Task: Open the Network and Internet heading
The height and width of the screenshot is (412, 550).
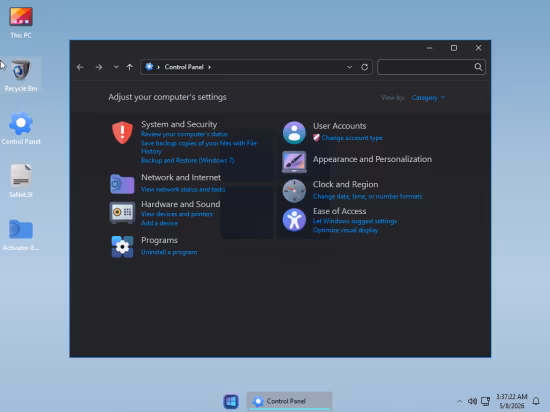Action: [181, 177]
